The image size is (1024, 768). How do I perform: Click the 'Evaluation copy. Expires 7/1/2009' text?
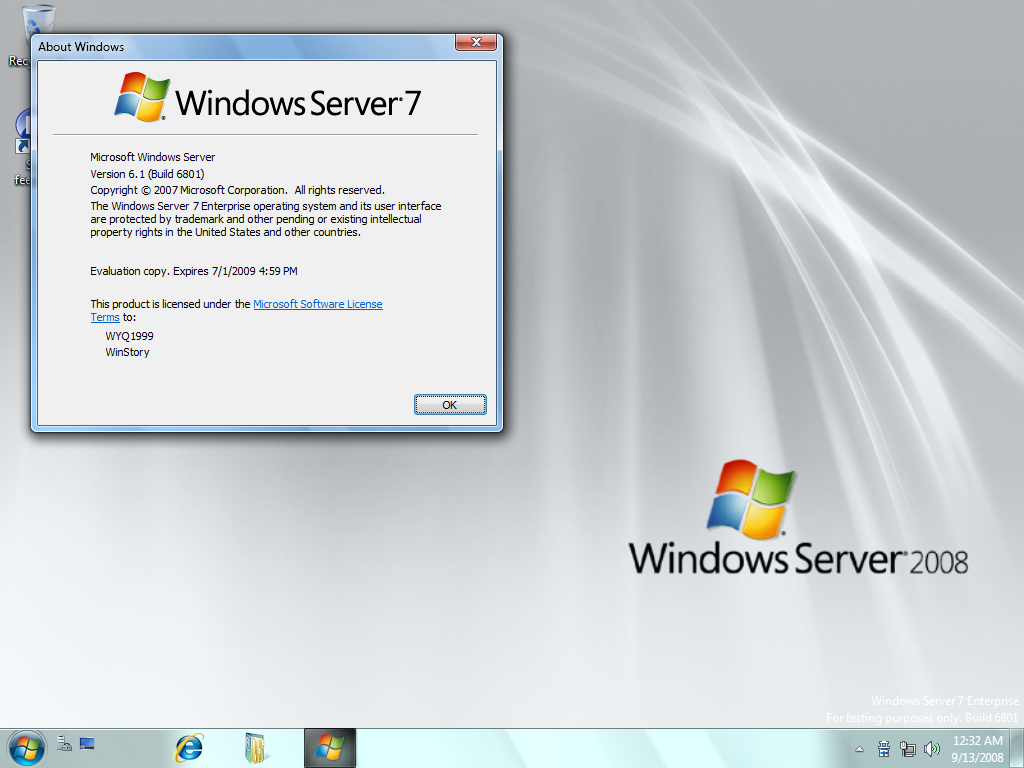click(194, 271)
